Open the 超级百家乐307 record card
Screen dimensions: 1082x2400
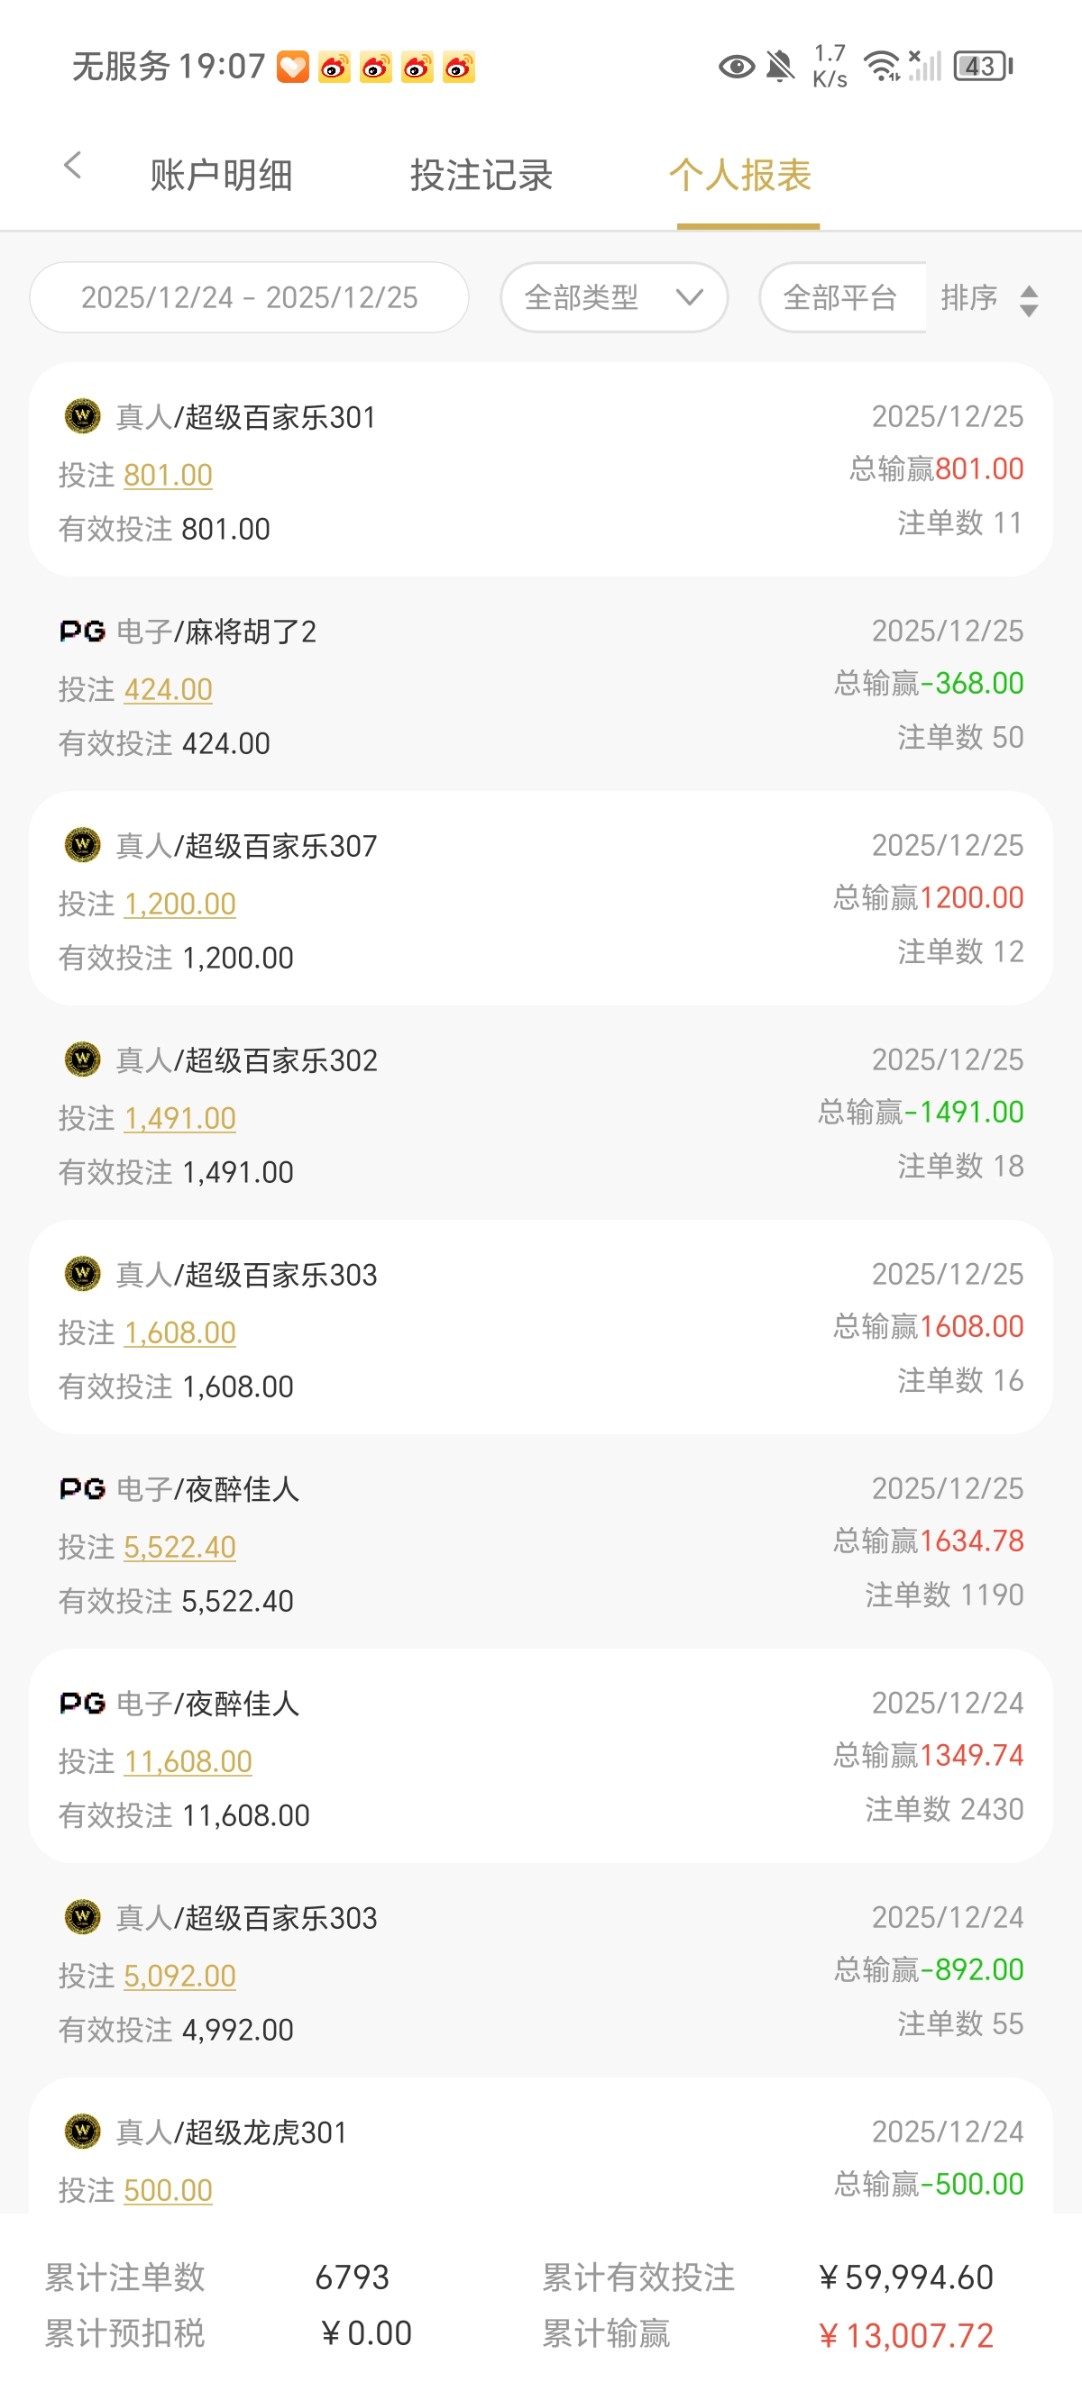[540, 898]
